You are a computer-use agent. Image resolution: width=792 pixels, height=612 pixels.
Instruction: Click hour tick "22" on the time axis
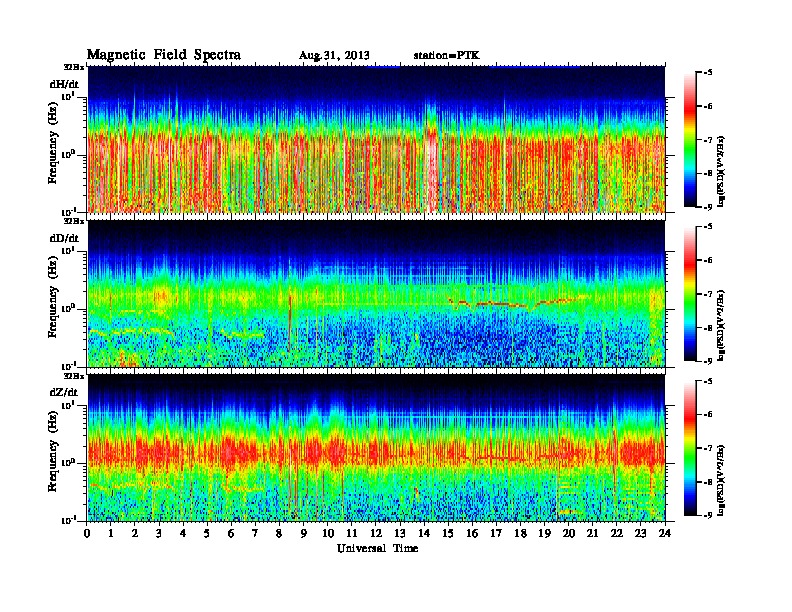click(x=616, y=533)
